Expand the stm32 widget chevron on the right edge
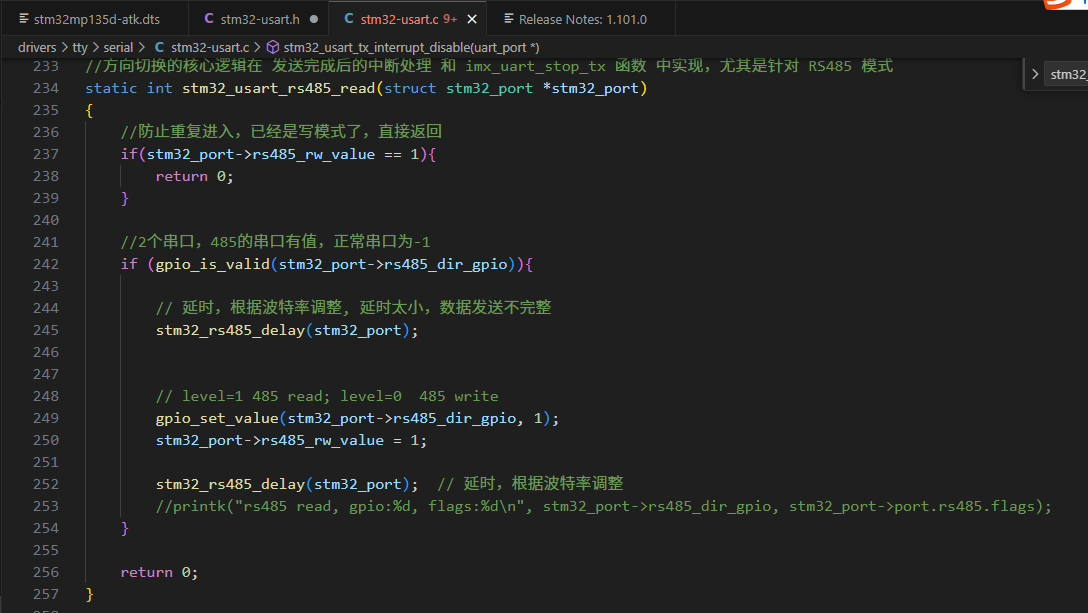Viewport: 1088px width, 613px height. pos(1035,73)
